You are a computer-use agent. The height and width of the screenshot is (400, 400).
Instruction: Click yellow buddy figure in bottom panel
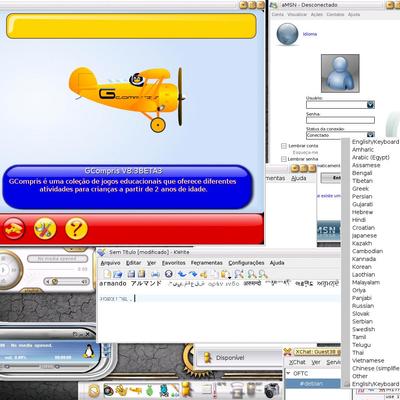(x=187, y=390)
